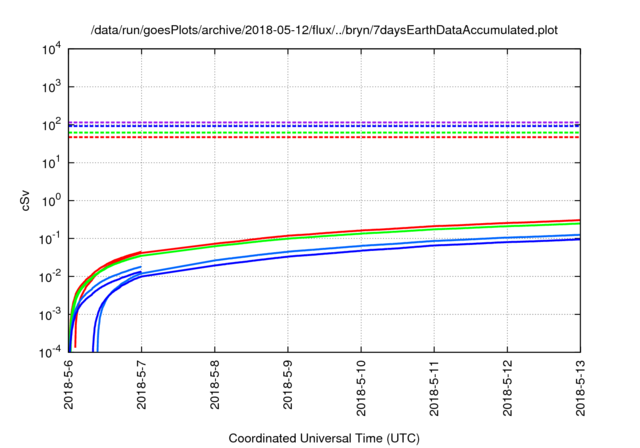Click the 10^3 y-axis tick label
The width and height of the screenshot is (640, 448).
point(52,87)
